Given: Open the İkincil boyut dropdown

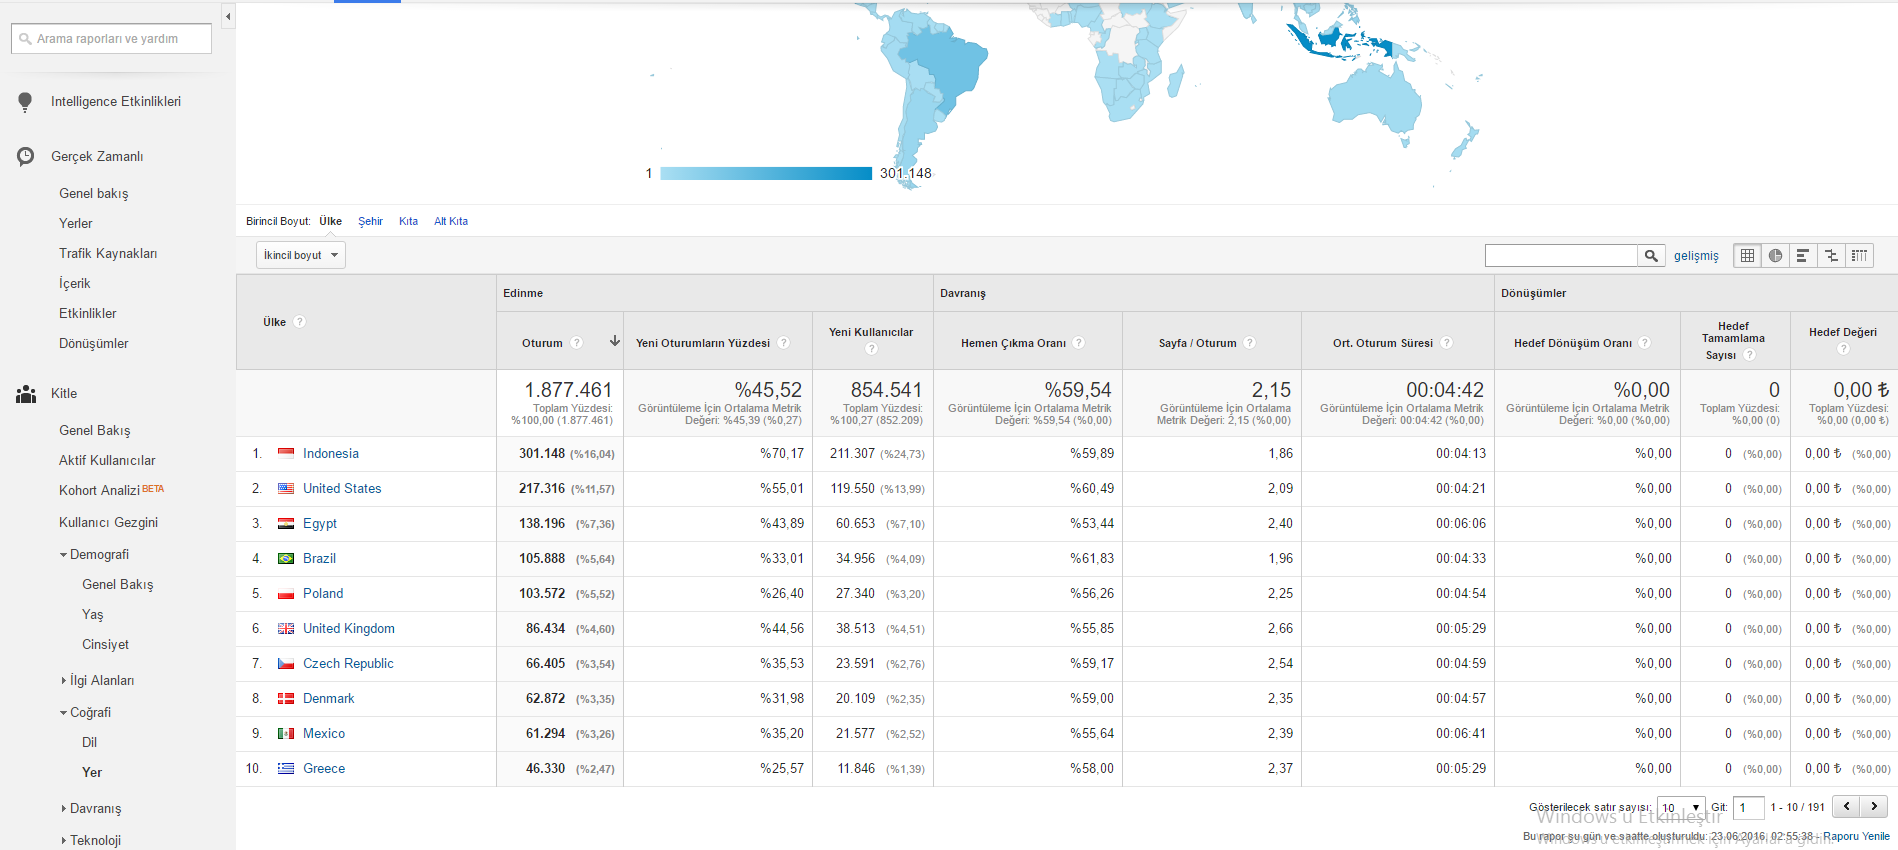Looking at the screenshot, I should [x=300, y=255].
